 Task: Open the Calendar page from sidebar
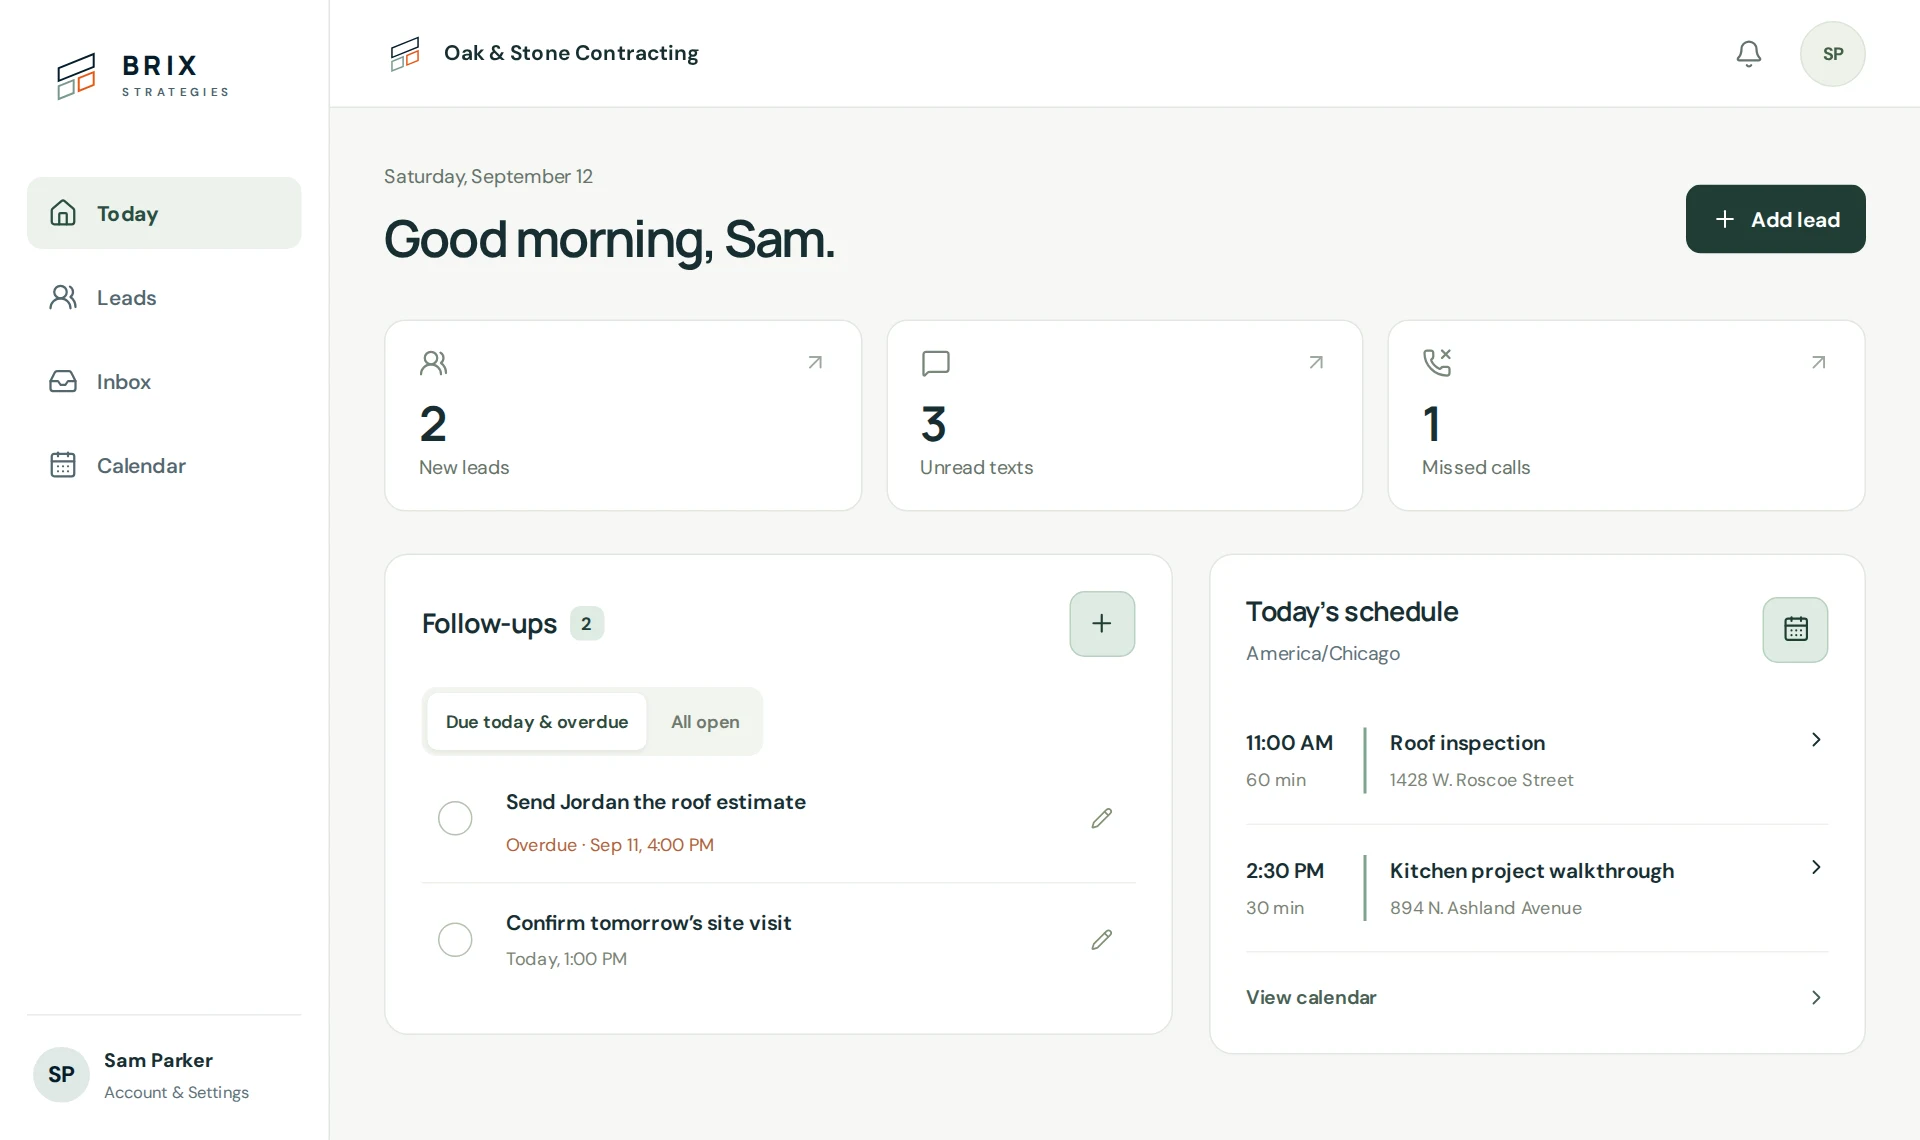point(164,465)
